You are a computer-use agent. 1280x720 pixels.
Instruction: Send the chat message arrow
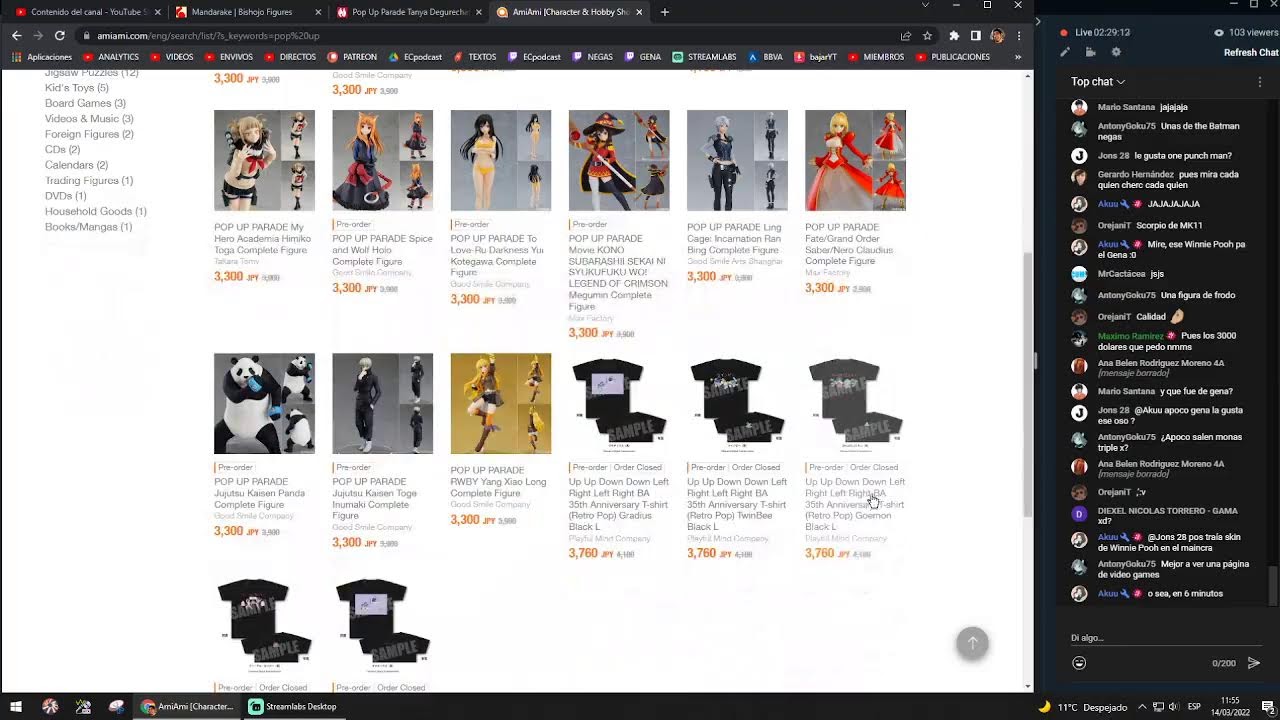[x=1254, y=663]
